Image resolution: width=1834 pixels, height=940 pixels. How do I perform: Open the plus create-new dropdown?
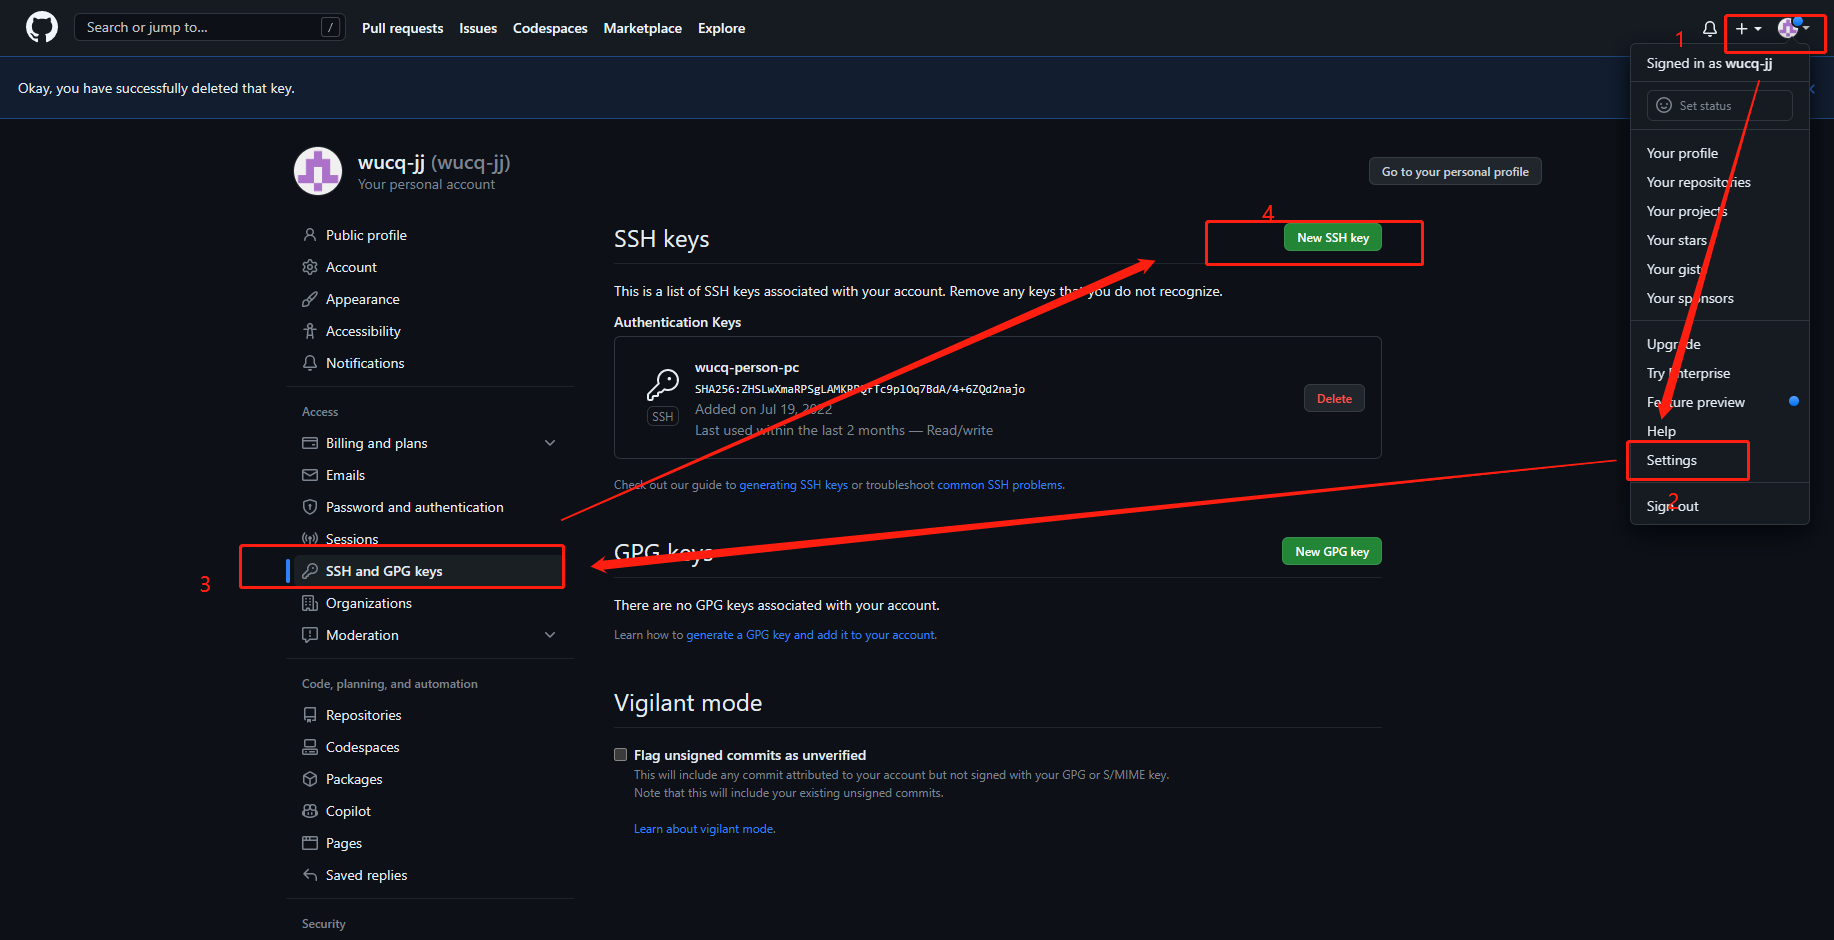[1748, 29]
